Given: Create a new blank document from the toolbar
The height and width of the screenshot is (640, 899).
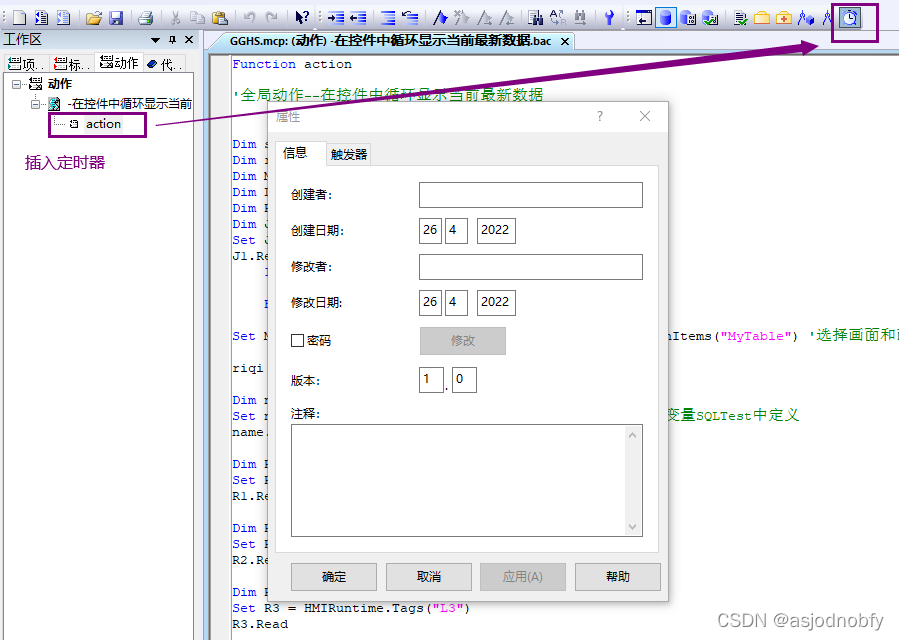Looking at the screenshot, I should pos(19,18).
